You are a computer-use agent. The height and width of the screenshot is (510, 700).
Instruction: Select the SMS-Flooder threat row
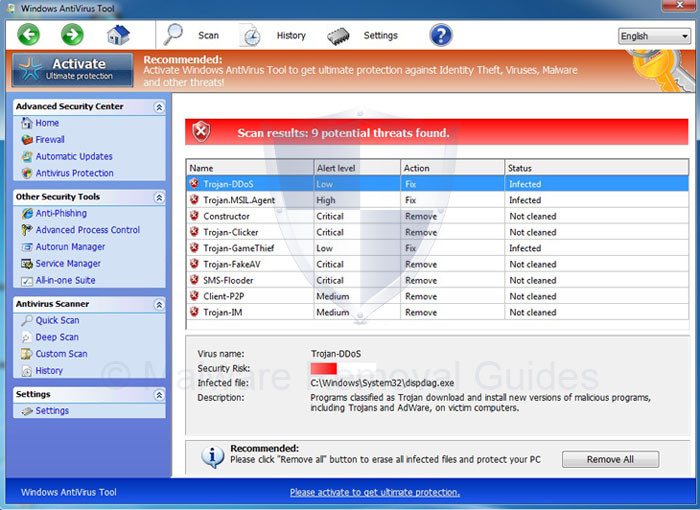point(438,280)
